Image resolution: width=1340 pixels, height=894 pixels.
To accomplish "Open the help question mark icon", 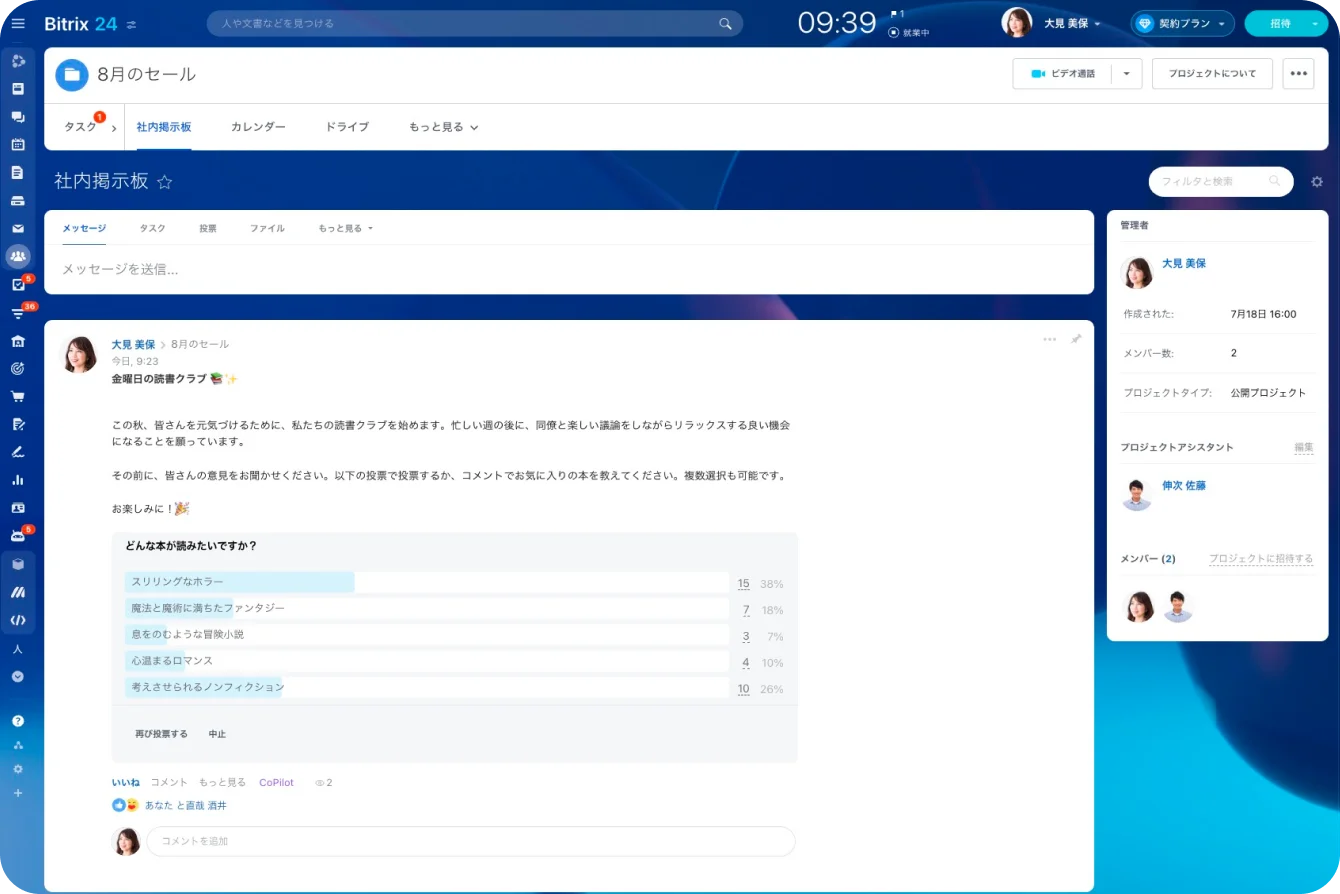I will (x=18, y=721).
